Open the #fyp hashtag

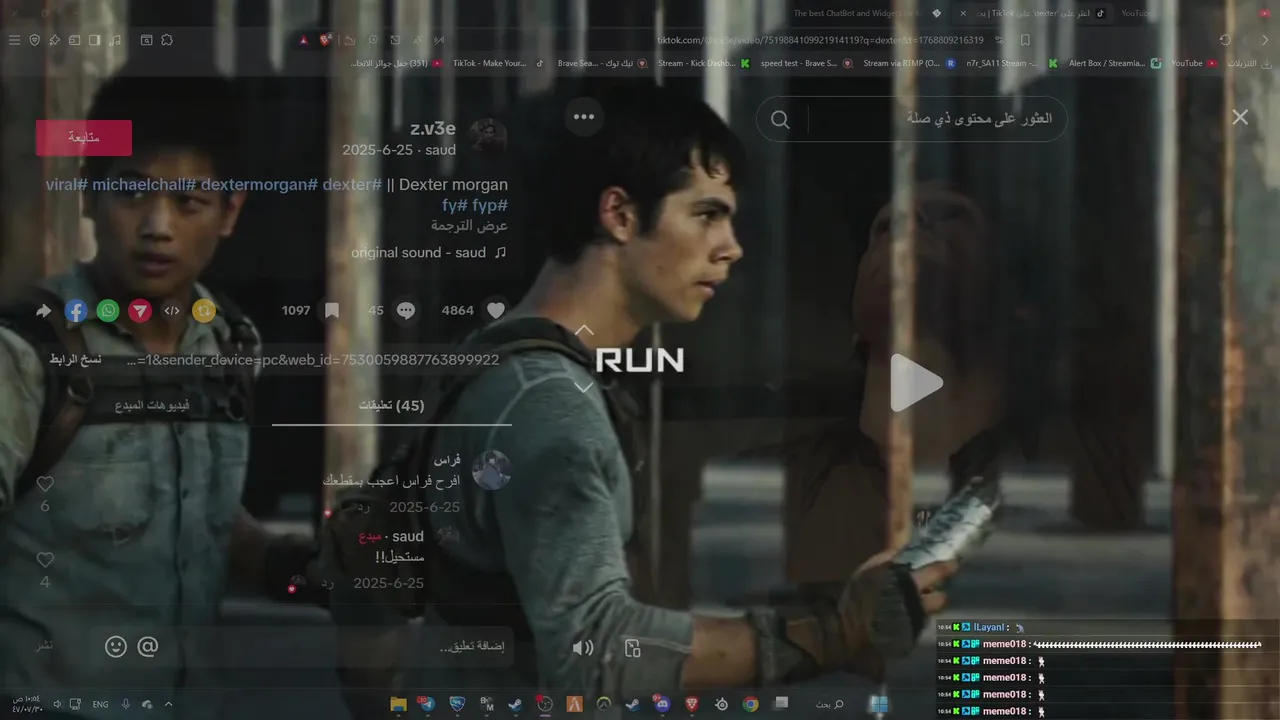(x=490, y=205)
